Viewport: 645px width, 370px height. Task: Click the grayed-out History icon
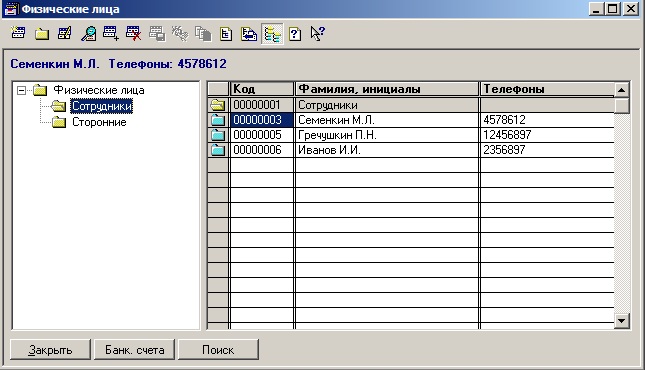(x=180, y=34)
